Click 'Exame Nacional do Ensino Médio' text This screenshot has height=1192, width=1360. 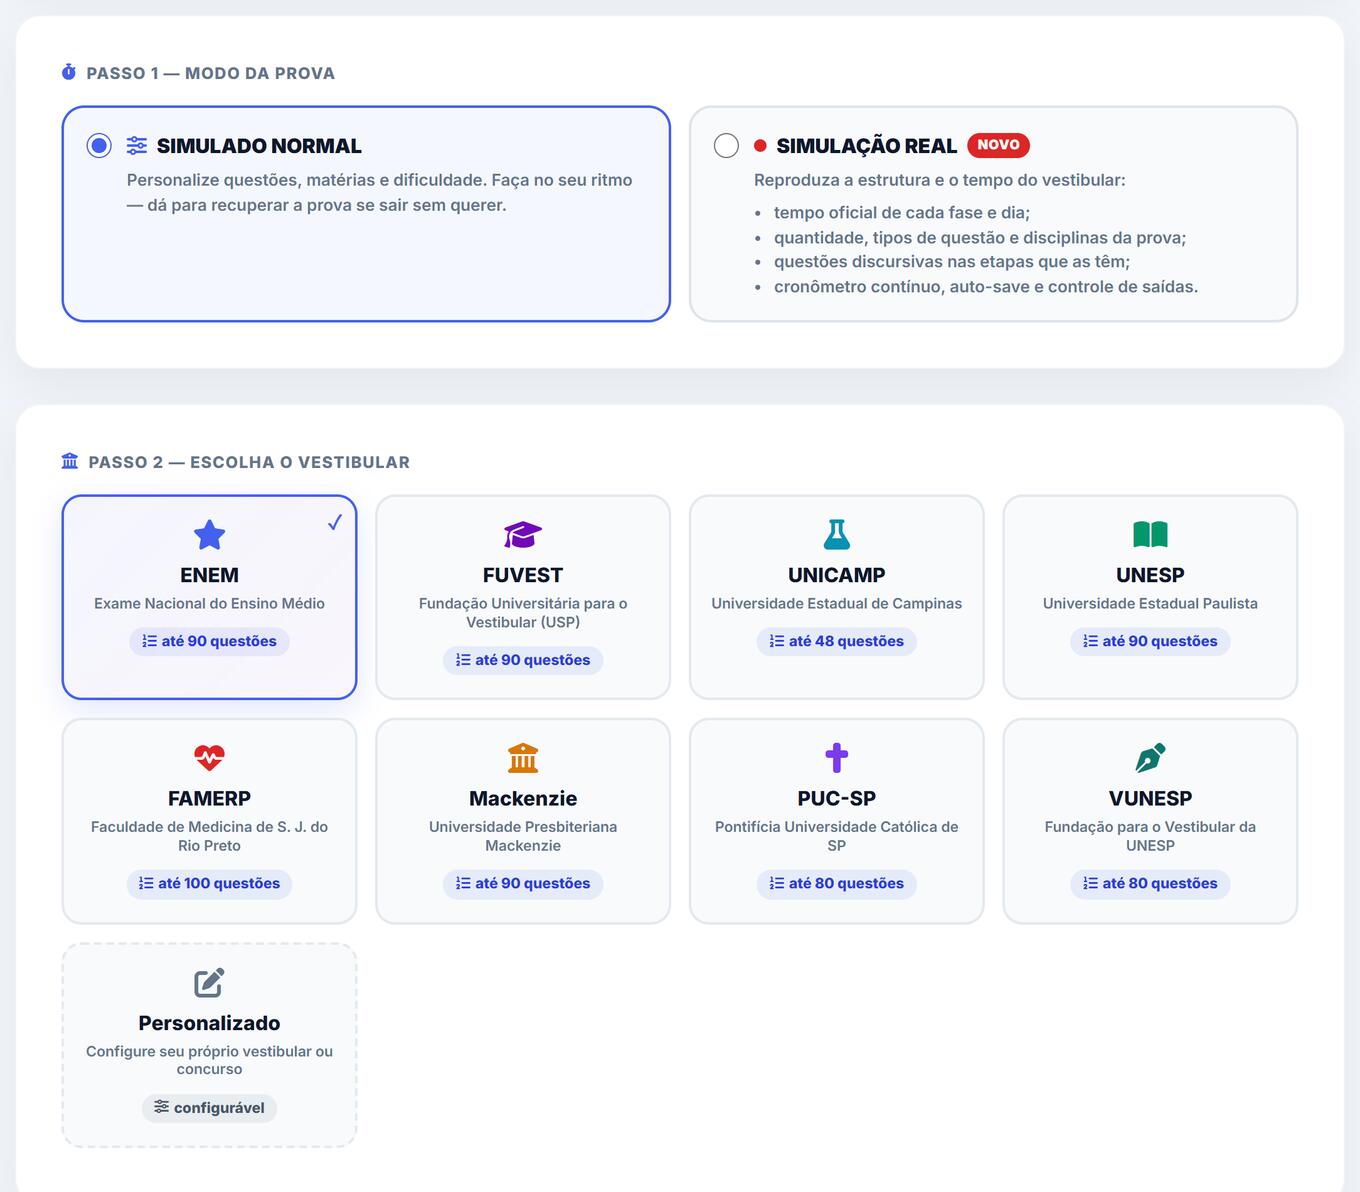pos(209,603)
